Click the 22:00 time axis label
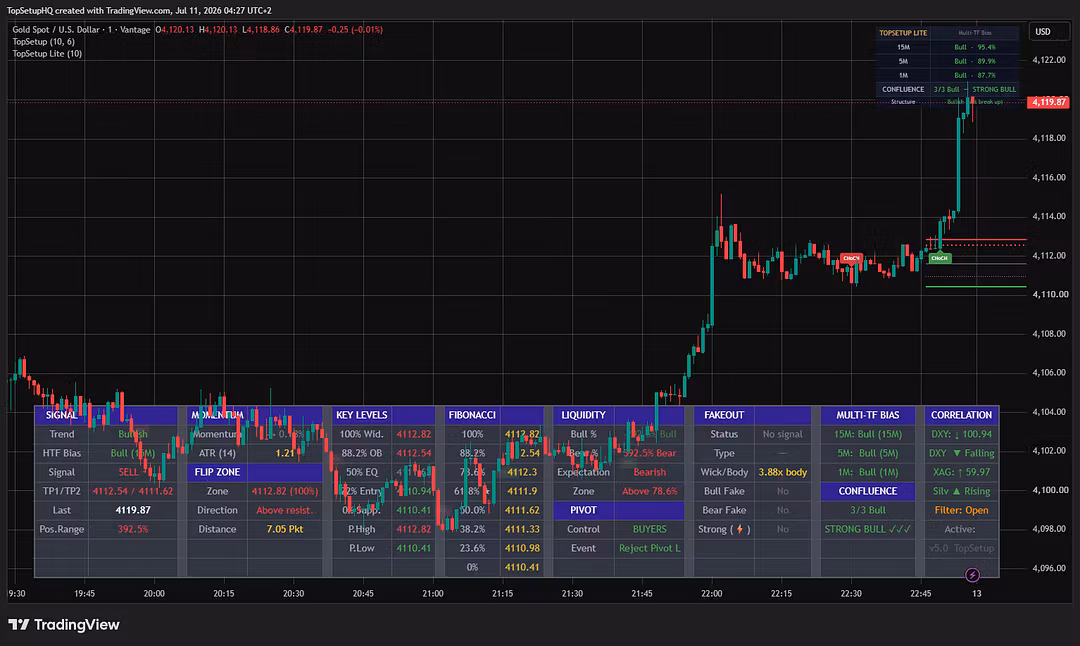This screenshot has height=646, width=1080. tap(712, 593)
